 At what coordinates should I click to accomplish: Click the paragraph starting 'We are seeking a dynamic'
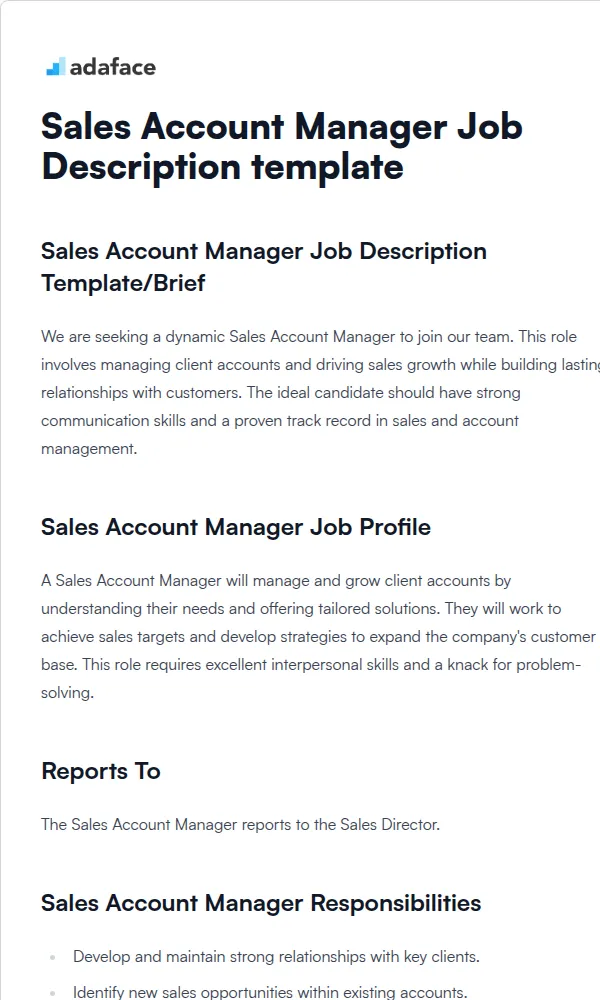[x=320, y=392]
